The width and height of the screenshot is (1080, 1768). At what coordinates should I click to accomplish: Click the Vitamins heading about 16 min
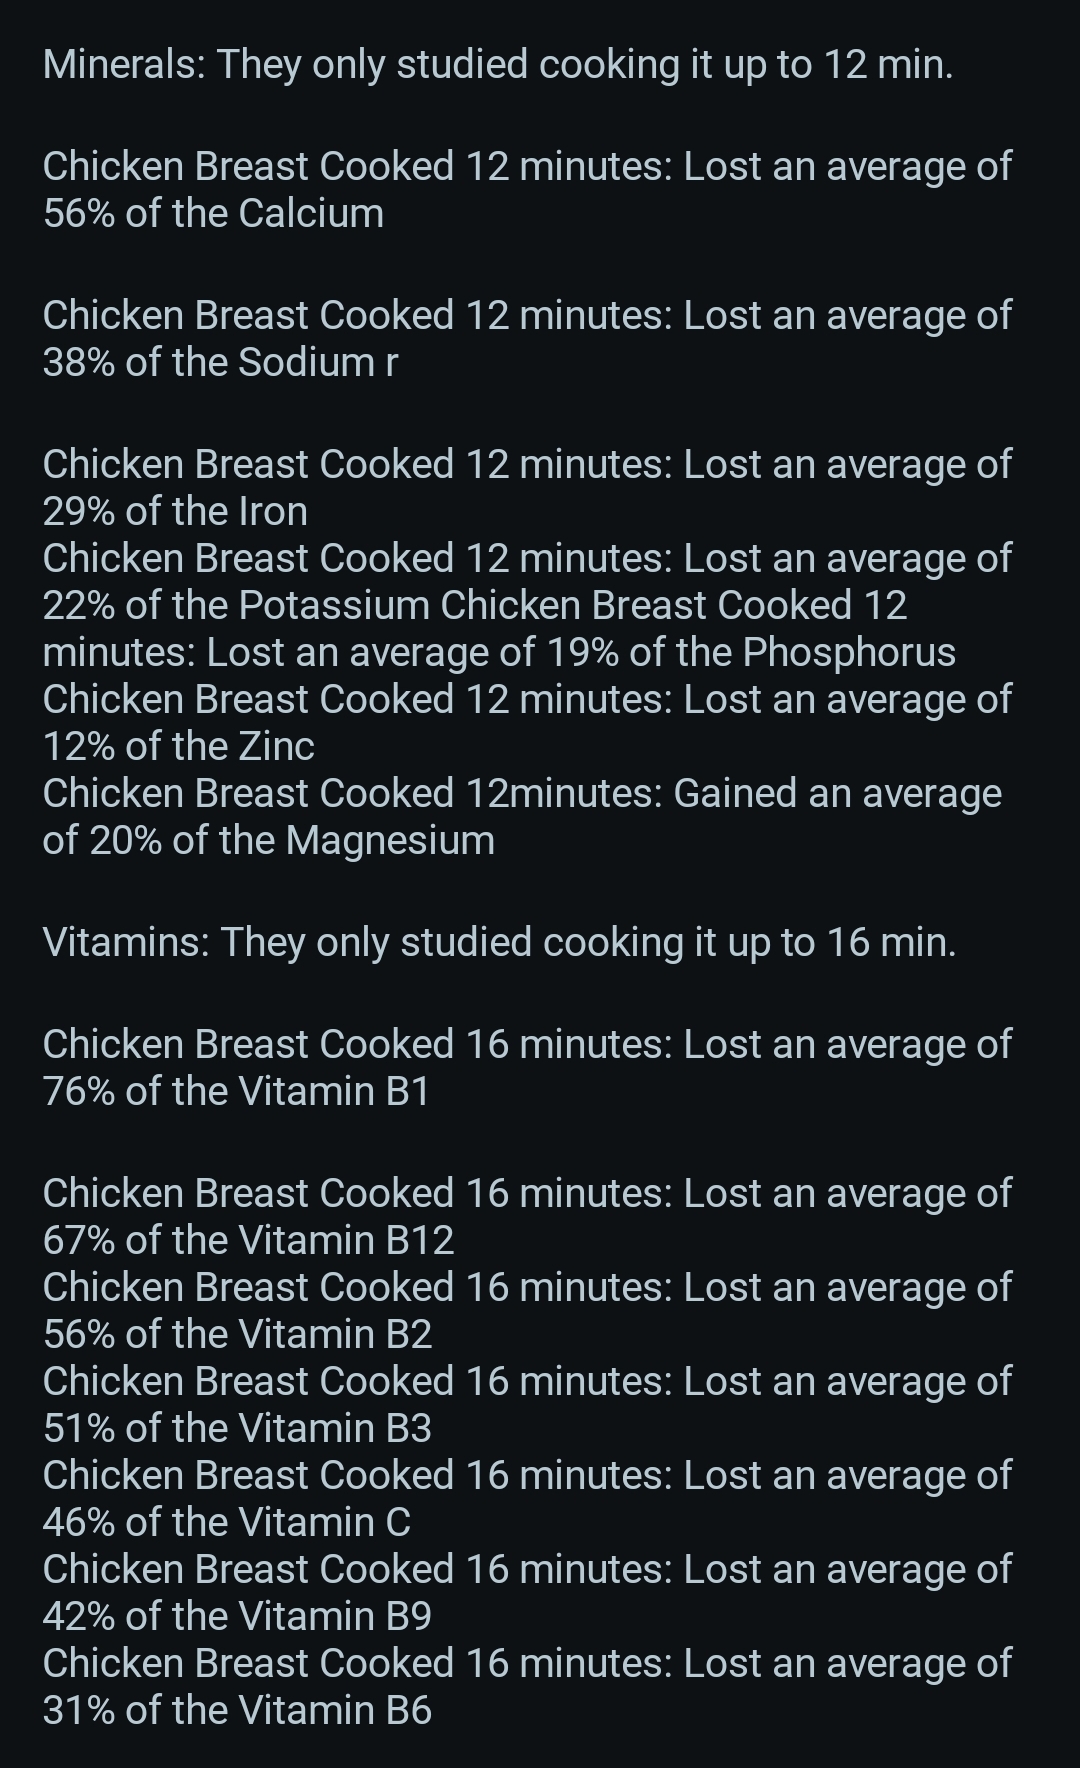(x=499, y=942)
